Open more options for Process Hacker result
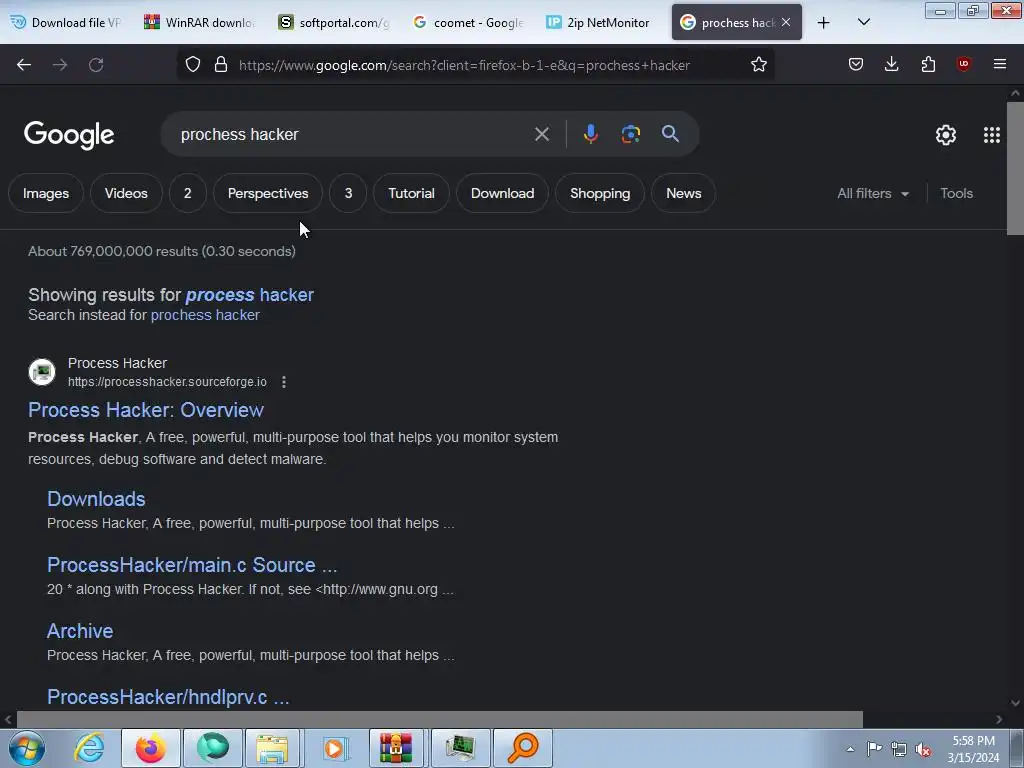Viewport: 1024px width, 768px height. (x=283, y=382)
